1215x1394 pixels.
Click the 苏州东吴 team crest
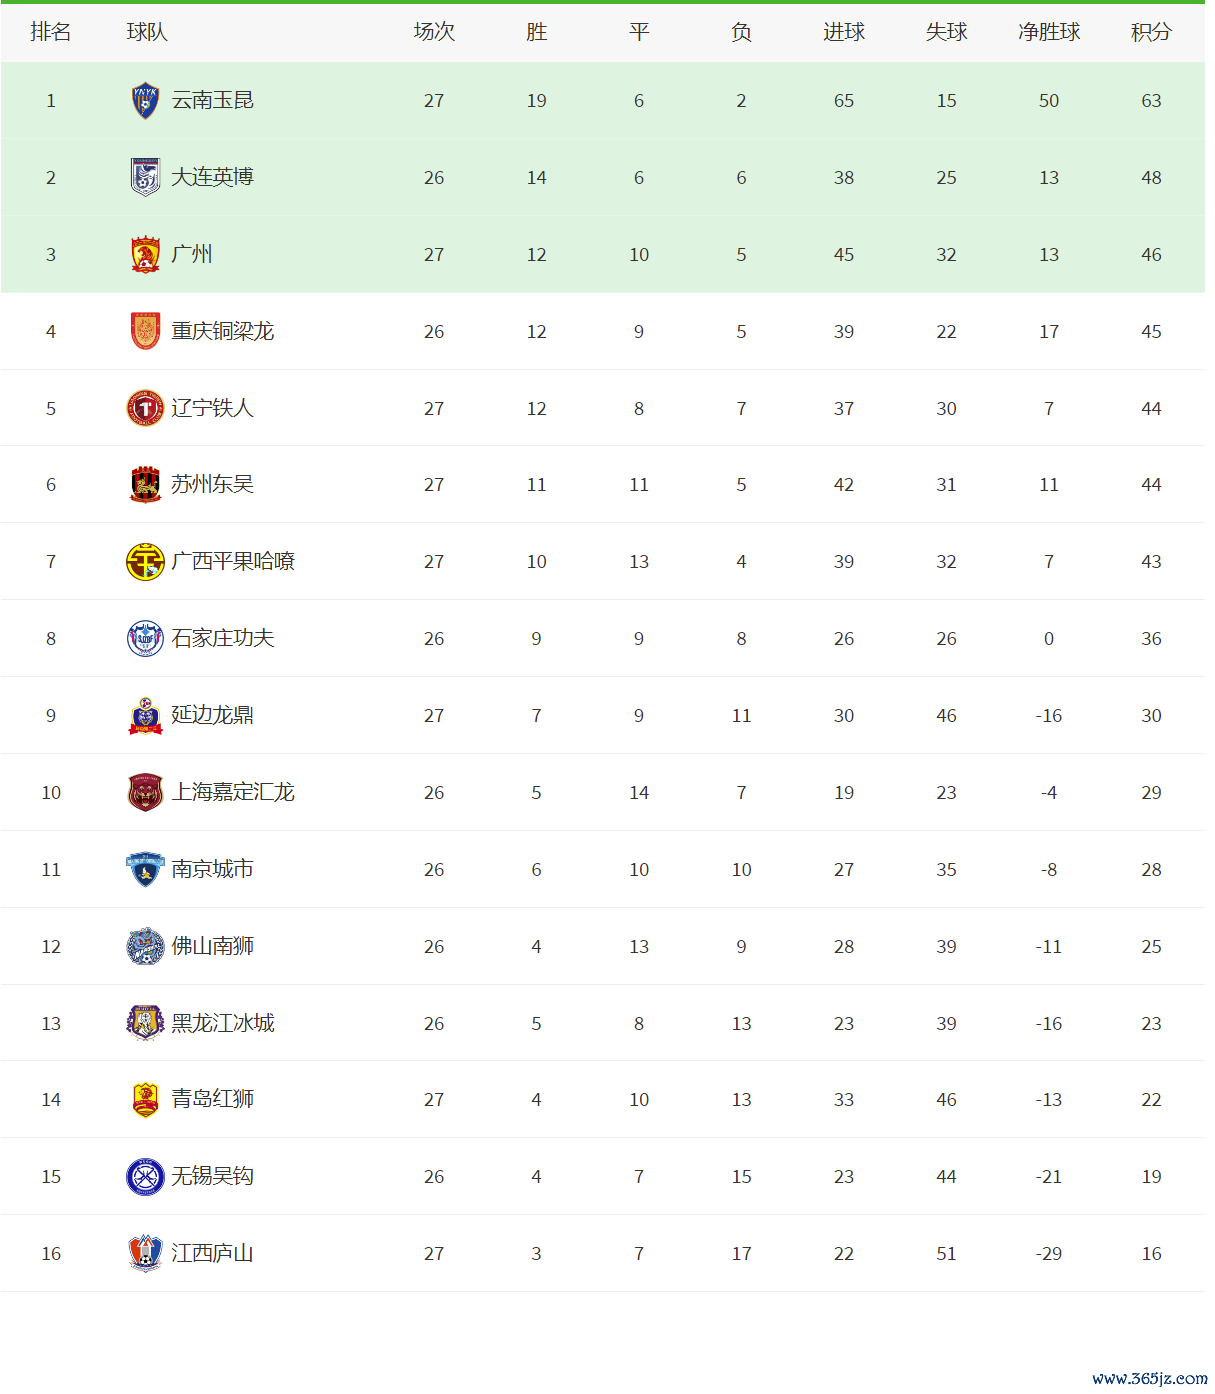145,485
